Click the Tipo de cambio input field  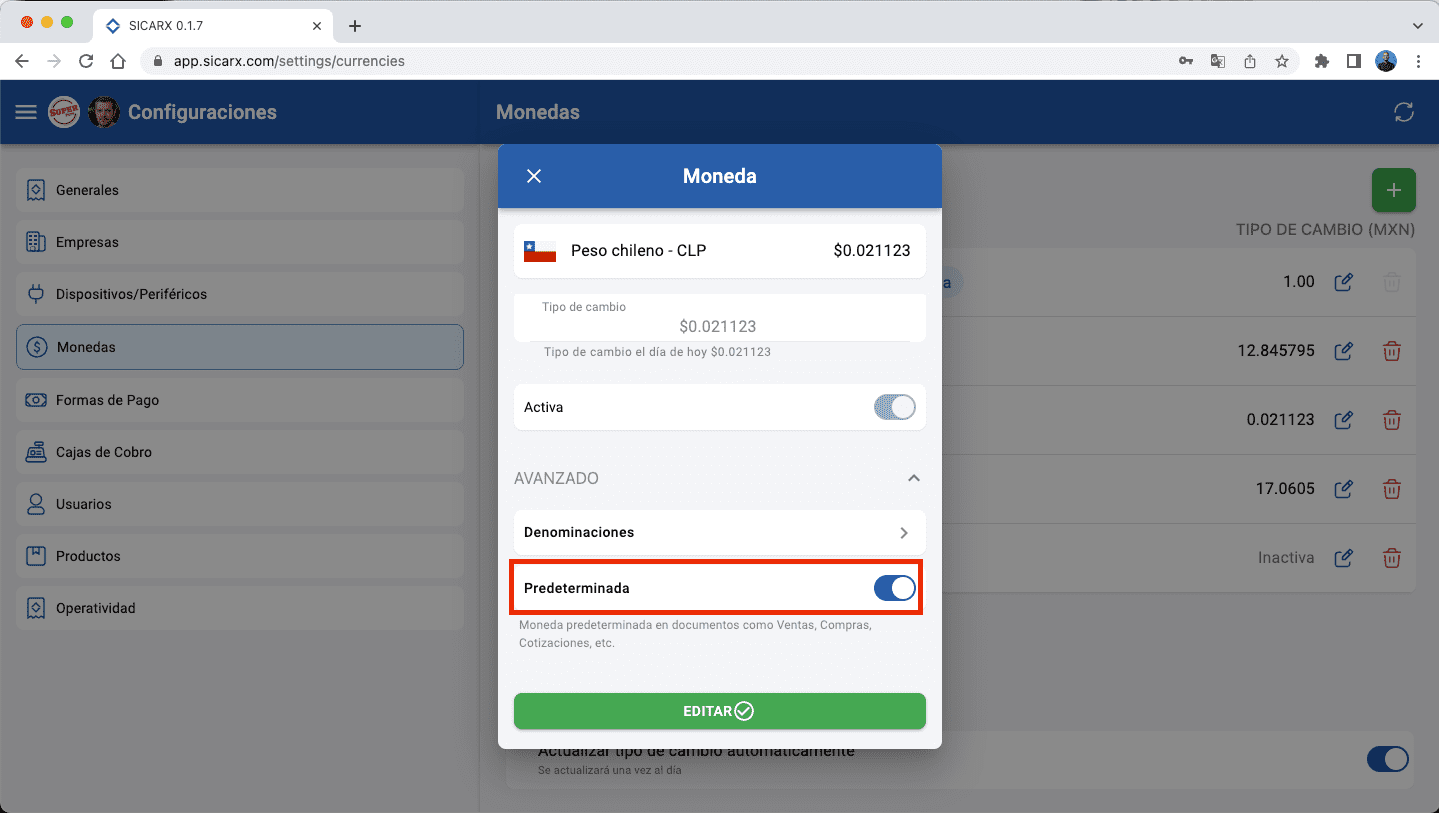click(x=719, y=323)
